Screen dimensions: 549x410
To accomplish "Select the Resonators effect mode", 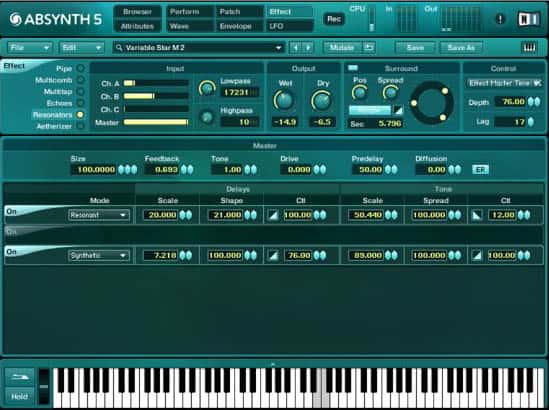I will pos(80,114).
